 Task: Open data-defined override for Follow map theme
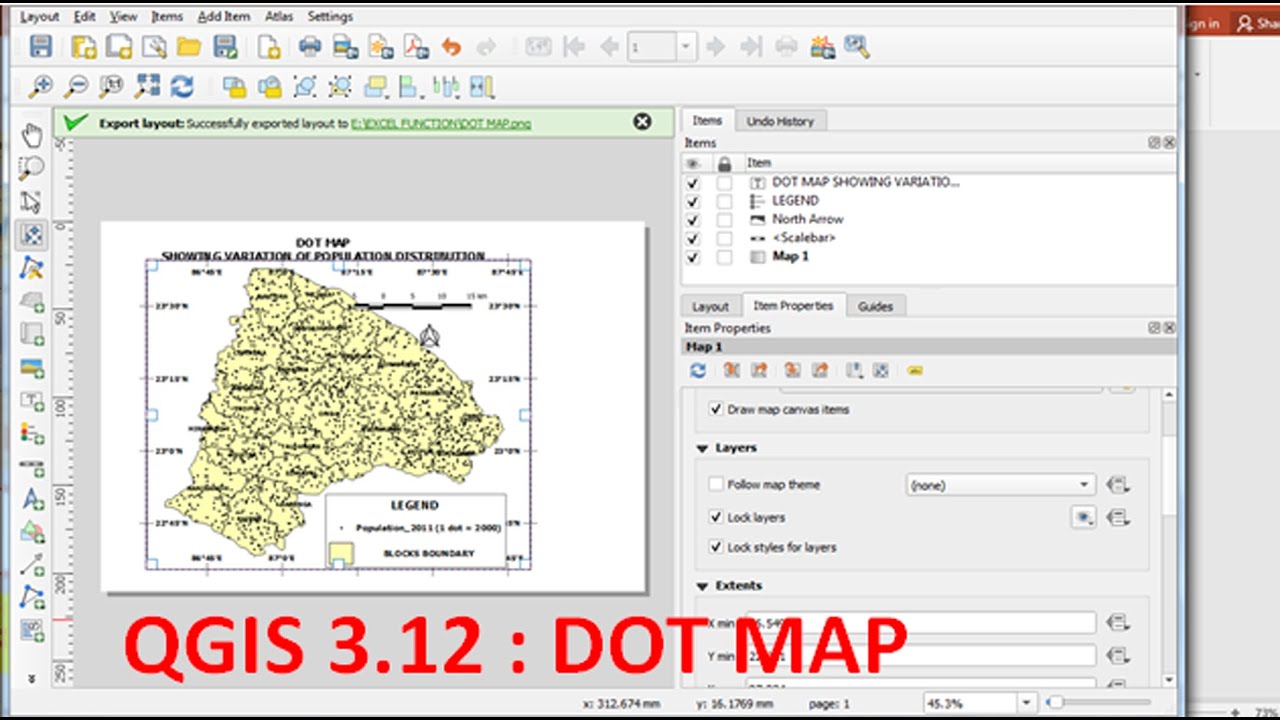pos(1118,485)
